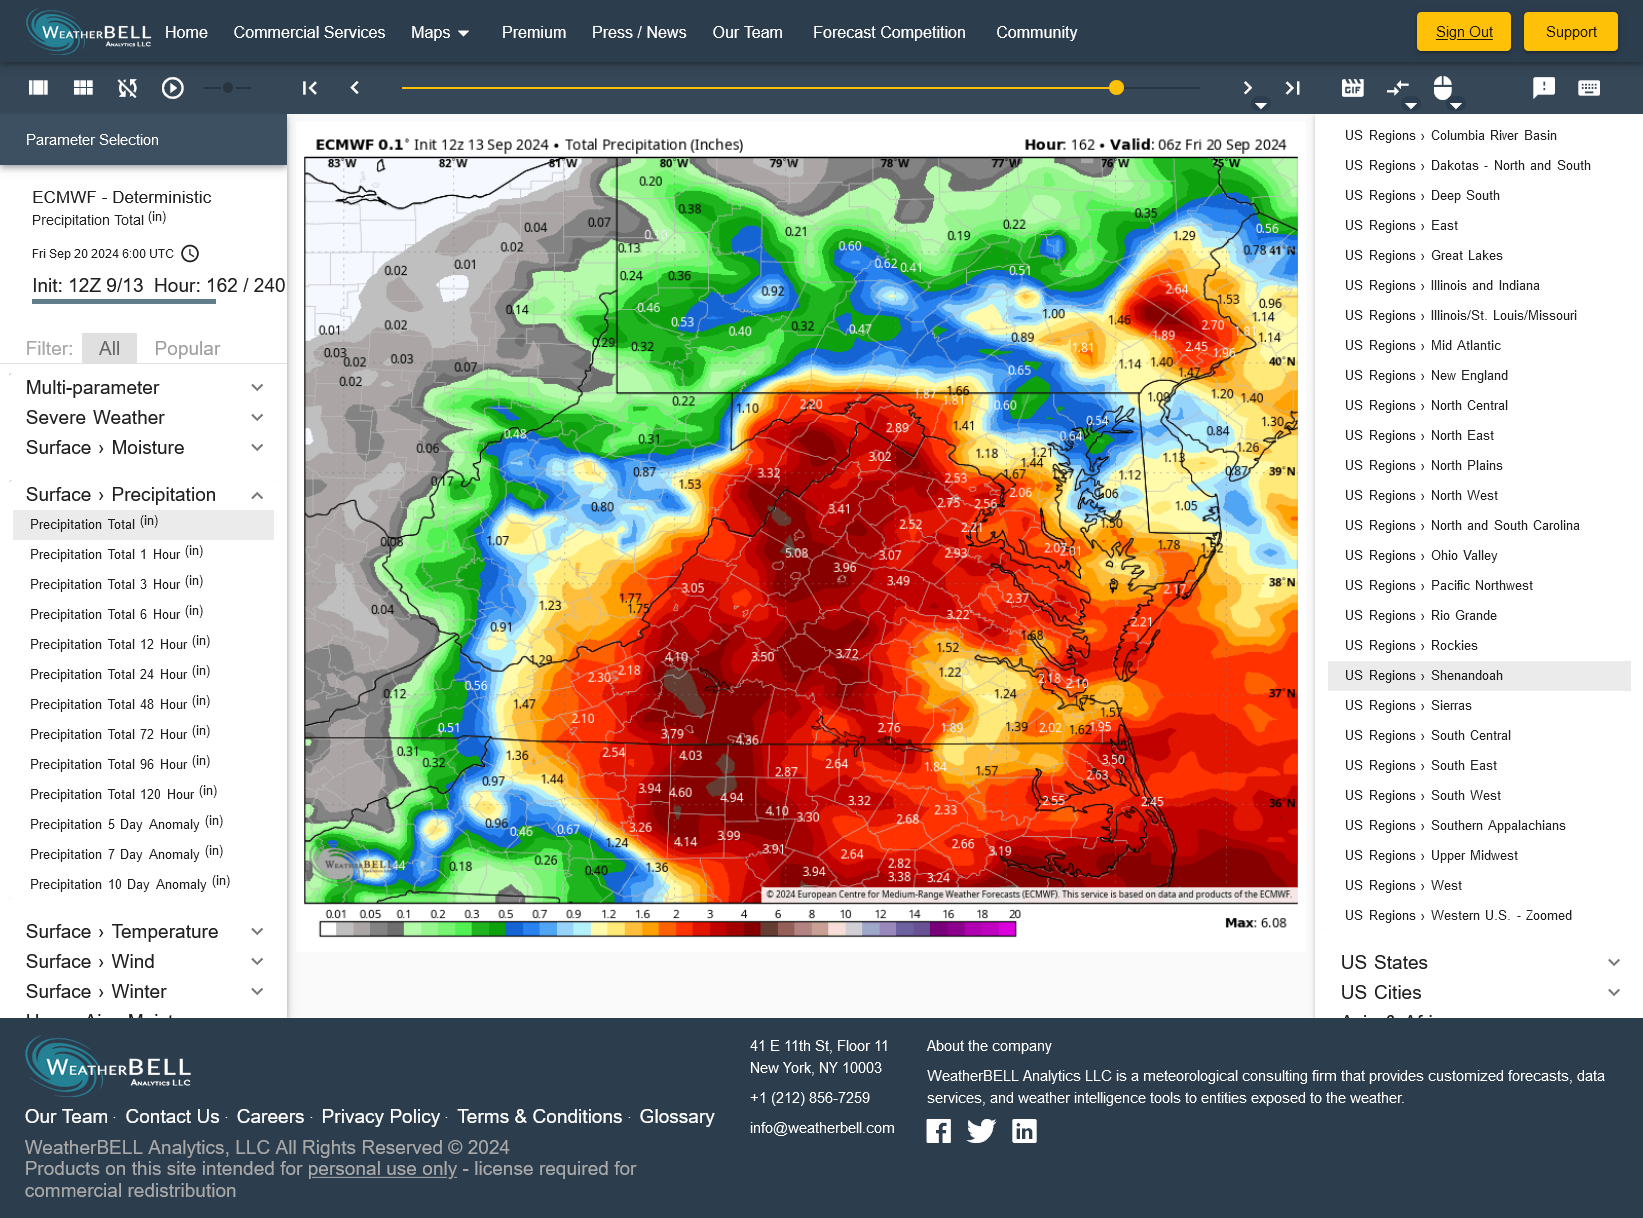Choose US Regions Southern Appalachians
The height and width of the screenshot is (1218, 1643).
coord(1480,825)
